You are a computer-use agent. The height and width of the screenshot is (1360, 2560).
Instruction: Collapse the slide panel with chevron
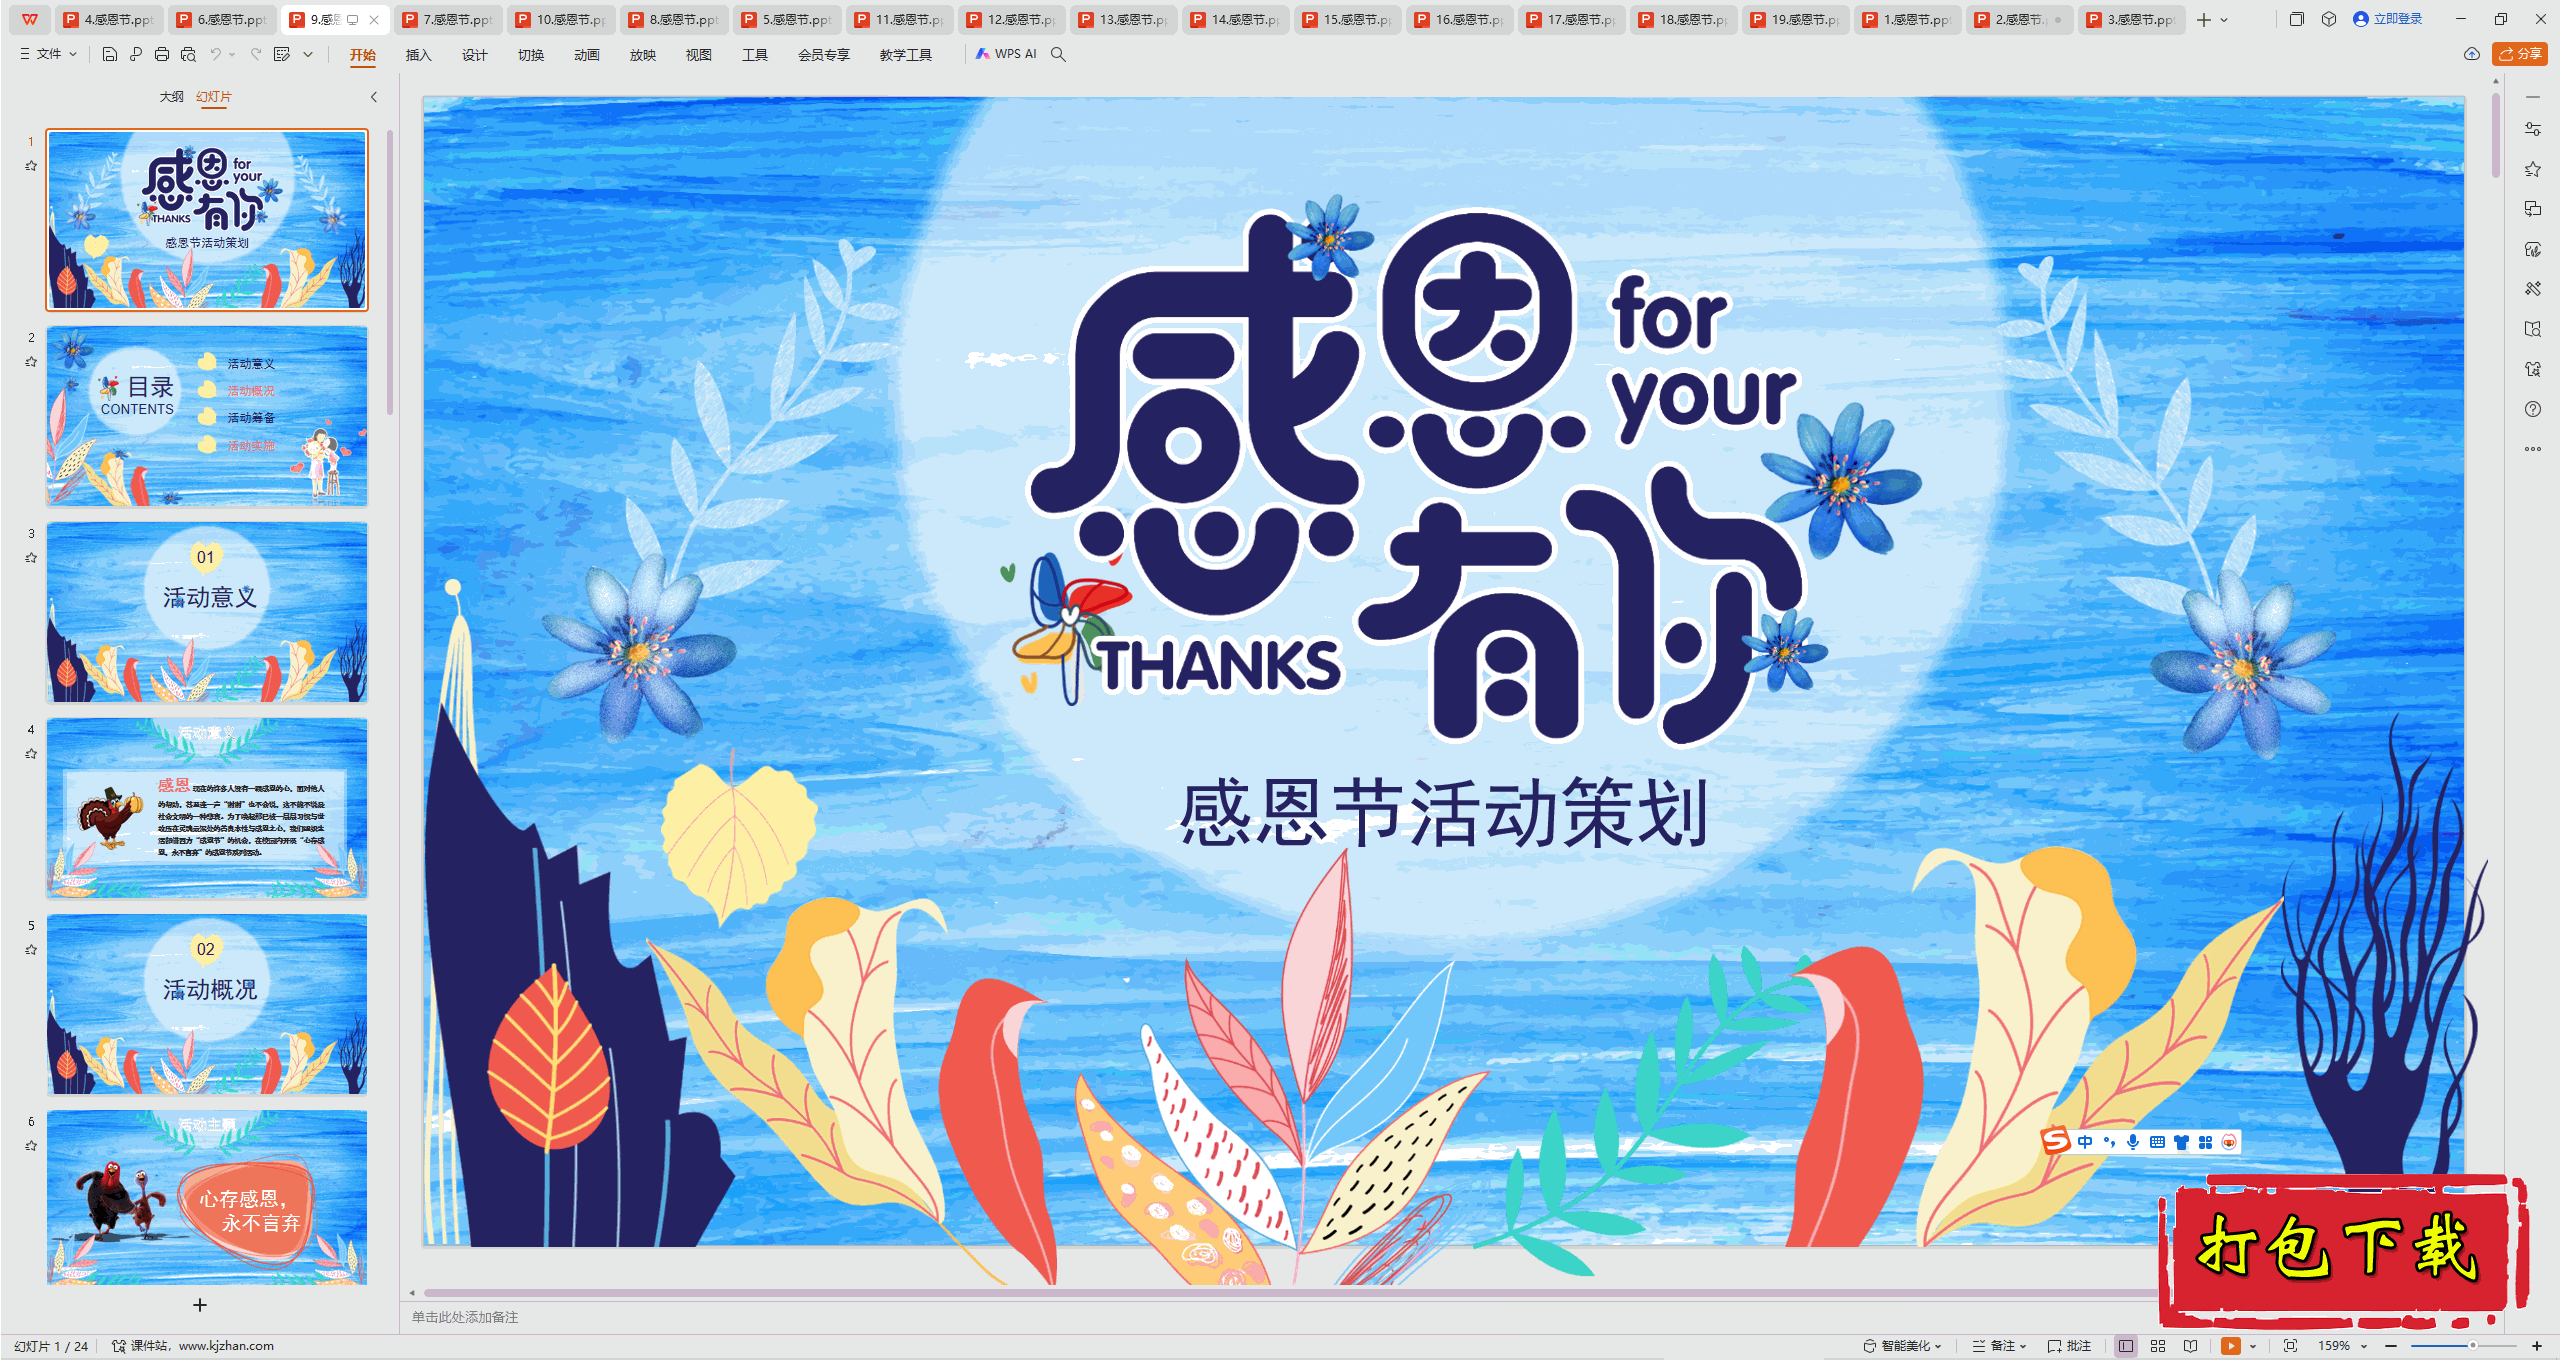[374, 97]
